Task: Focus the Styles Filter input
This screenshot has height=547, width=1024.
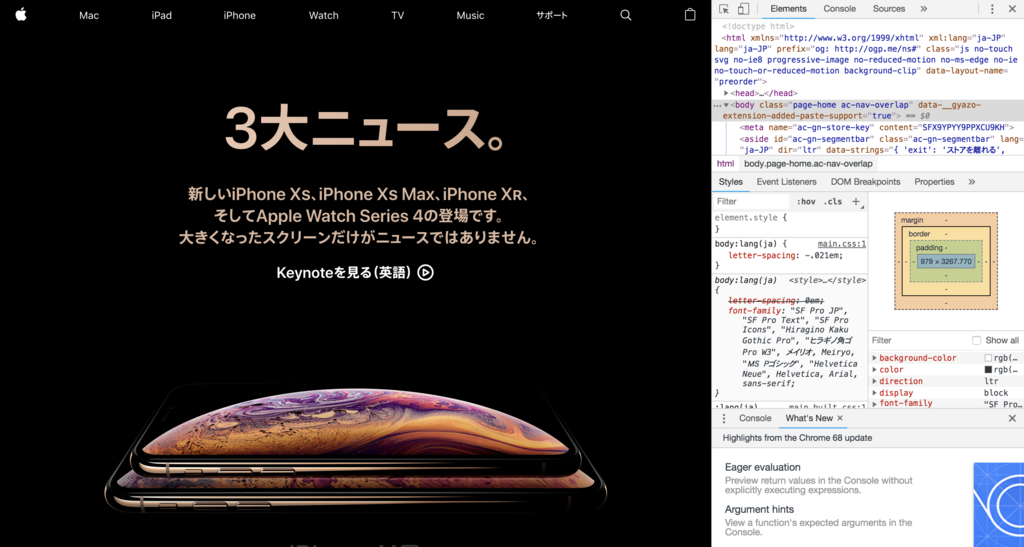Action: pyautogui.click(x=751, y=202)
